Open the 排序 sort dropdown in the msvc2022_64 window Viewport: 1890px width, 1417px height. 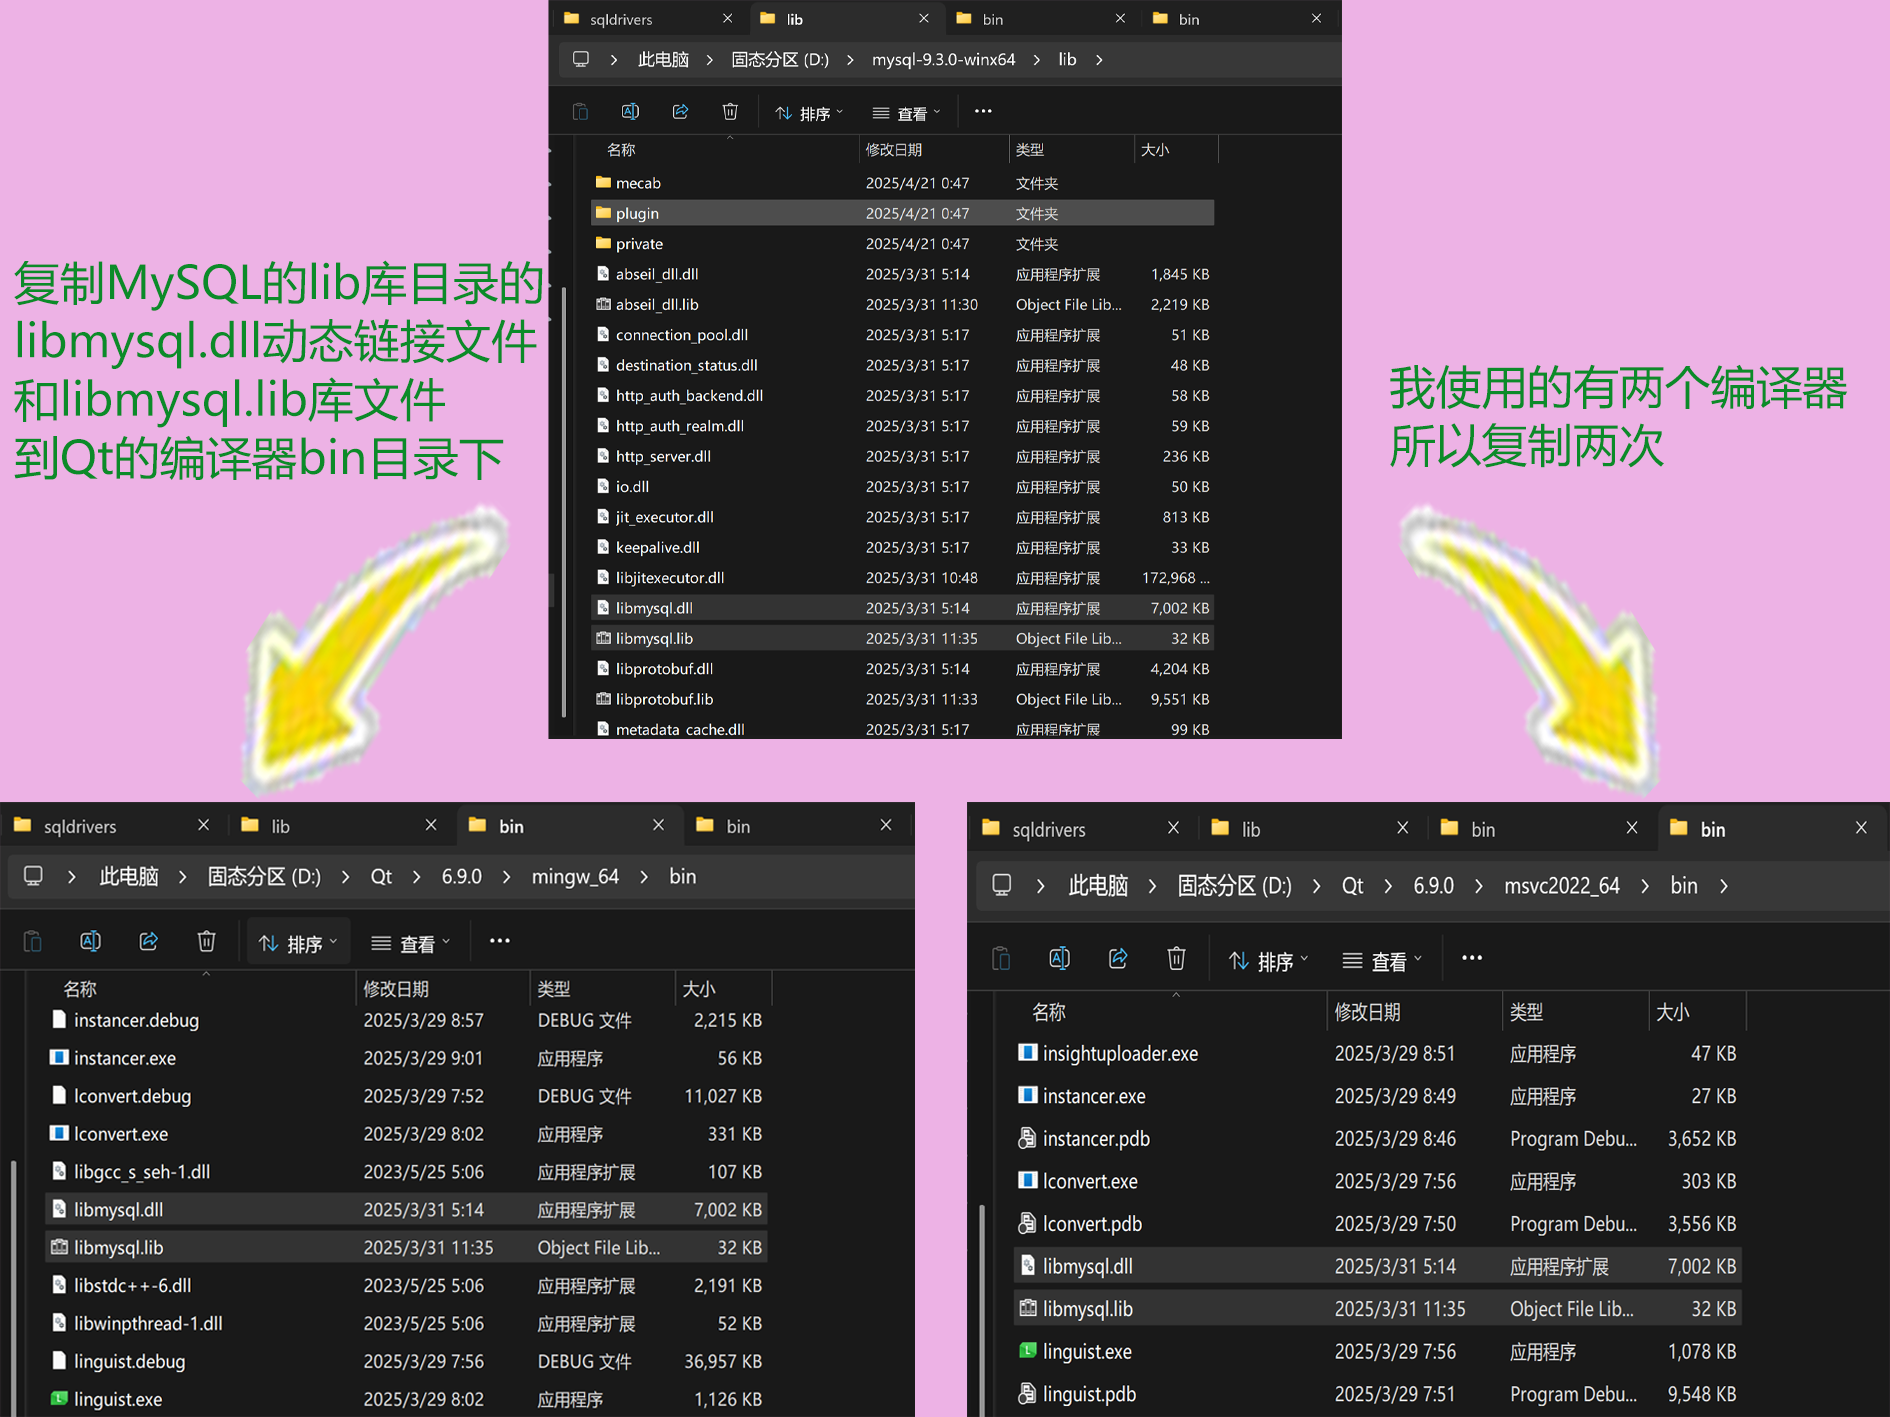(x=1268, y=959)
